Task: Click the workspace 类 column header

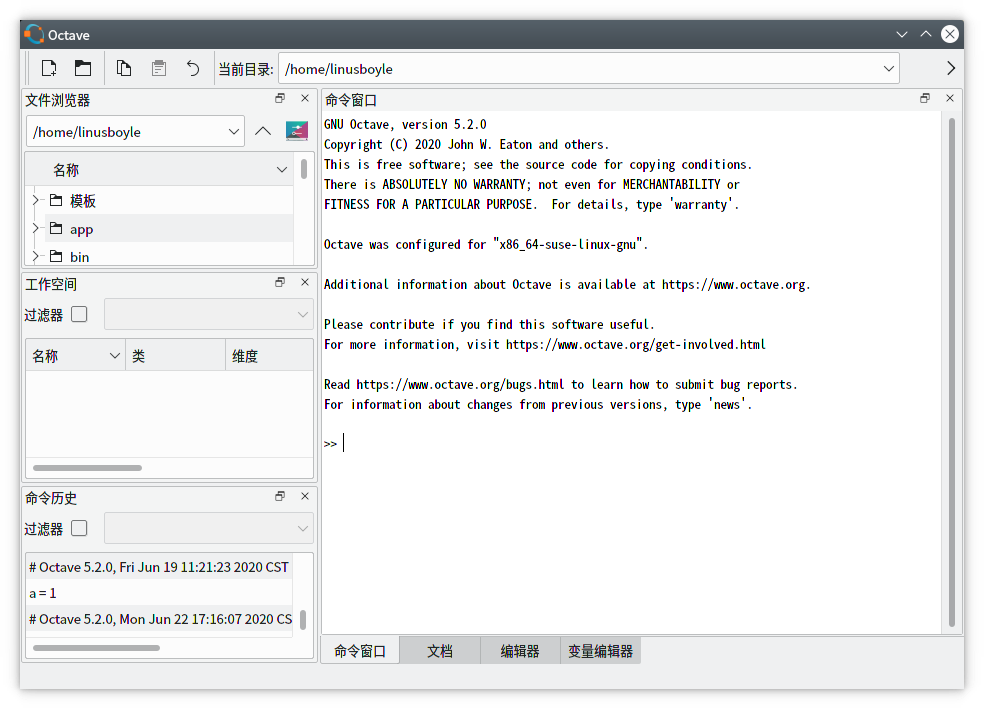Action: 175,356
